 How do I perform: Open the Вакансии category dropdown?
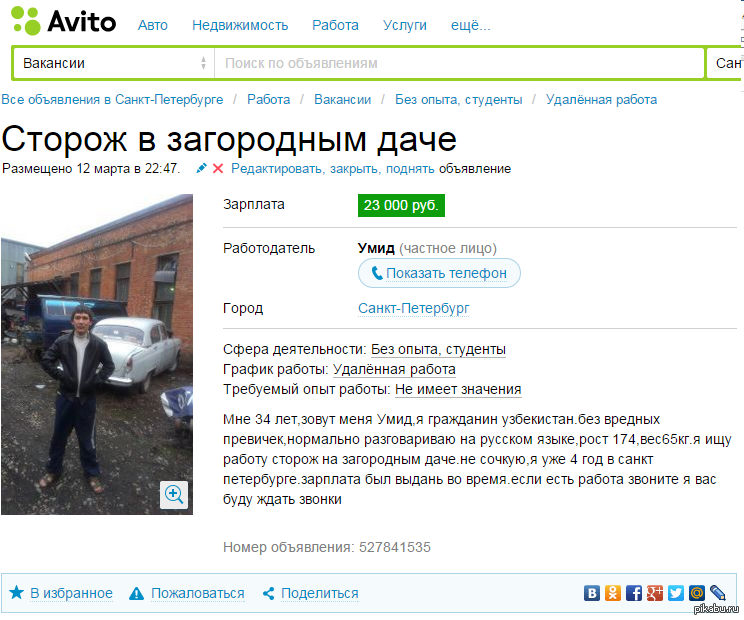pos(114,63)
